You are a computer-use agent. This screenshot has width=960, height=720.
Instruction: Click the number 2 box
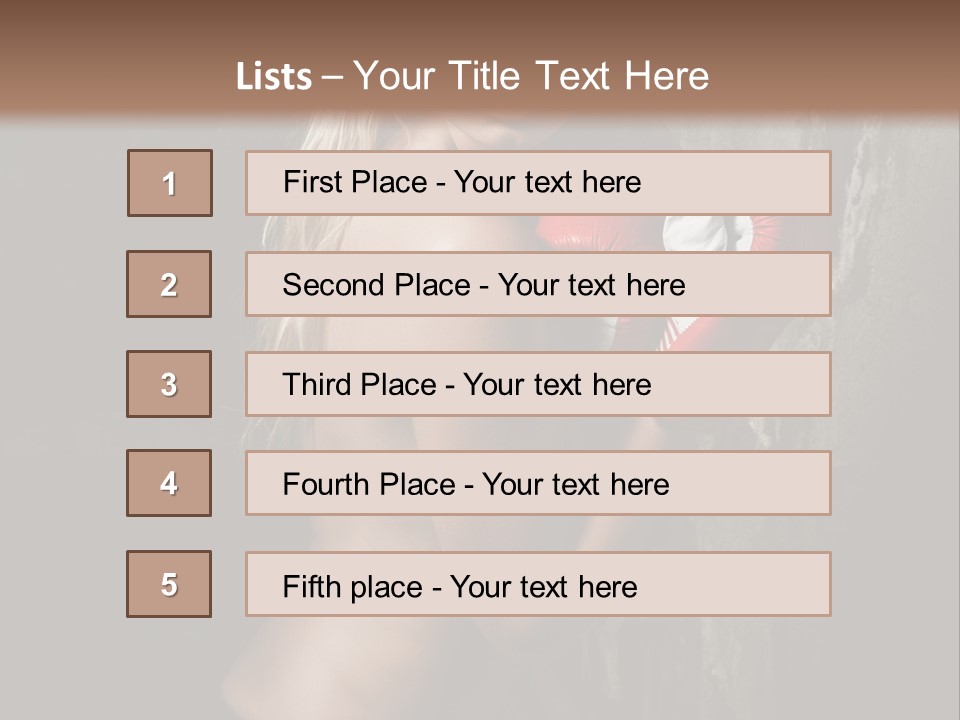[169, 284]
